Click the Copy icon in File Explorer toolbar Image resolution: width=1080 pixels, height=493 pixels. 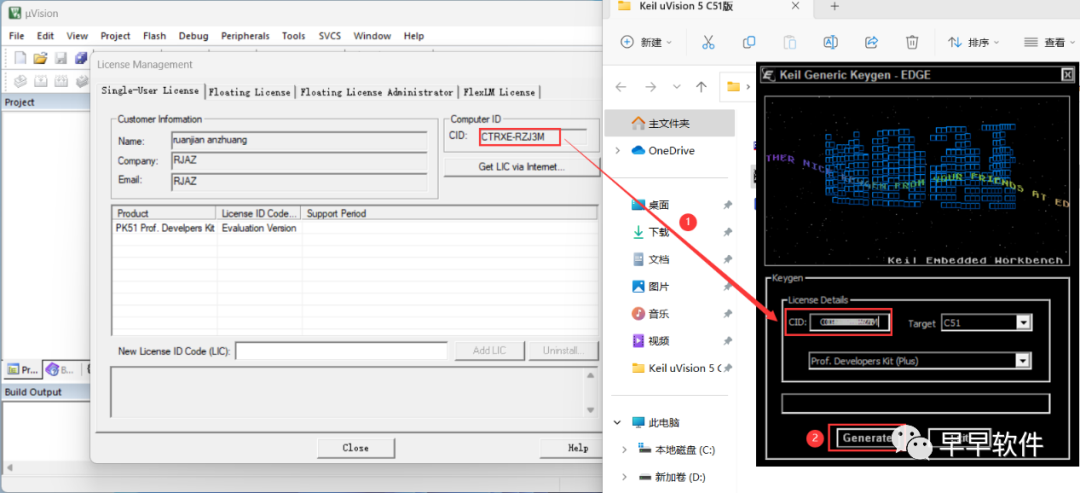tap(749, 43)
